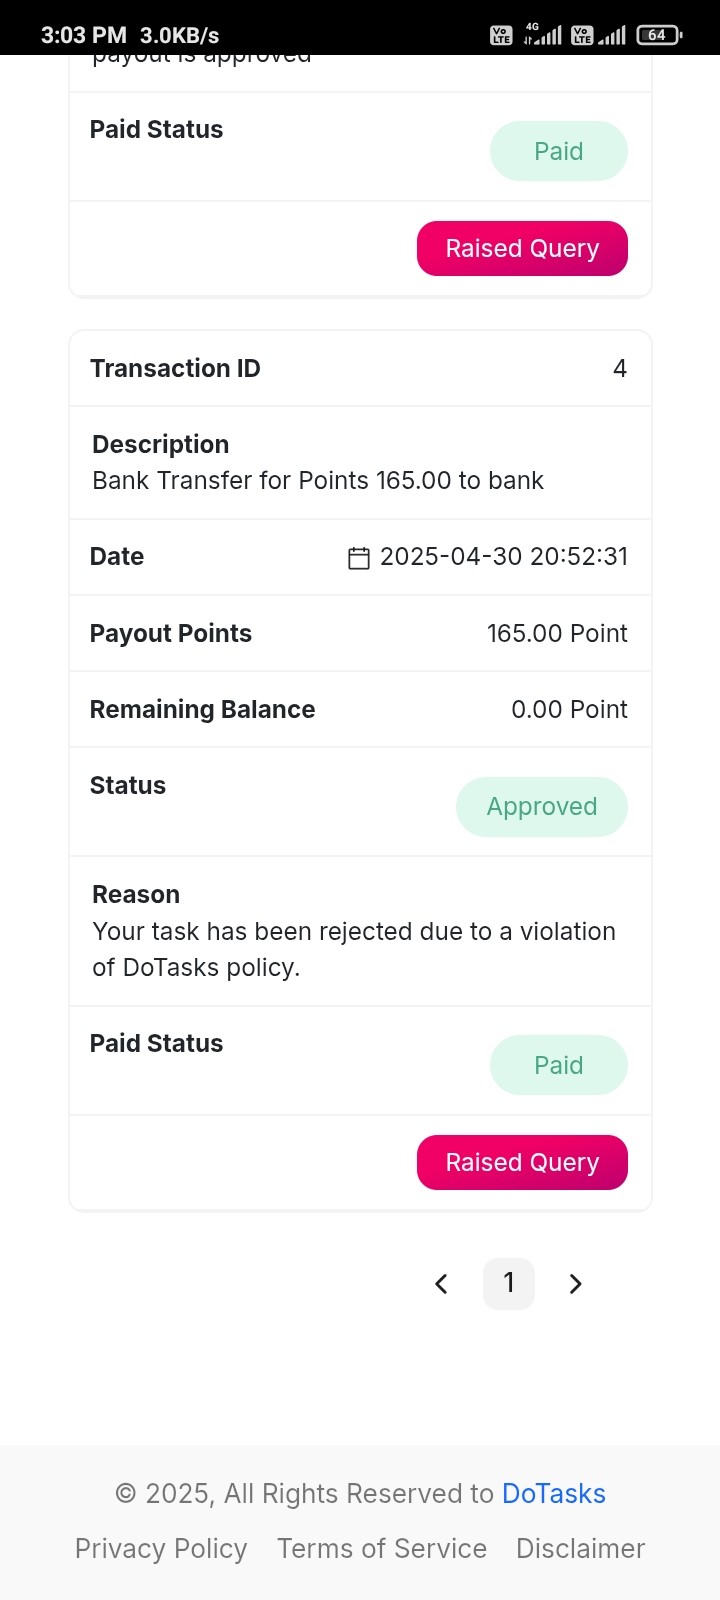Tap the Paid badge in Transaction 4
The width and height of the screenshot is (720, 1600).
[559, 1065]
